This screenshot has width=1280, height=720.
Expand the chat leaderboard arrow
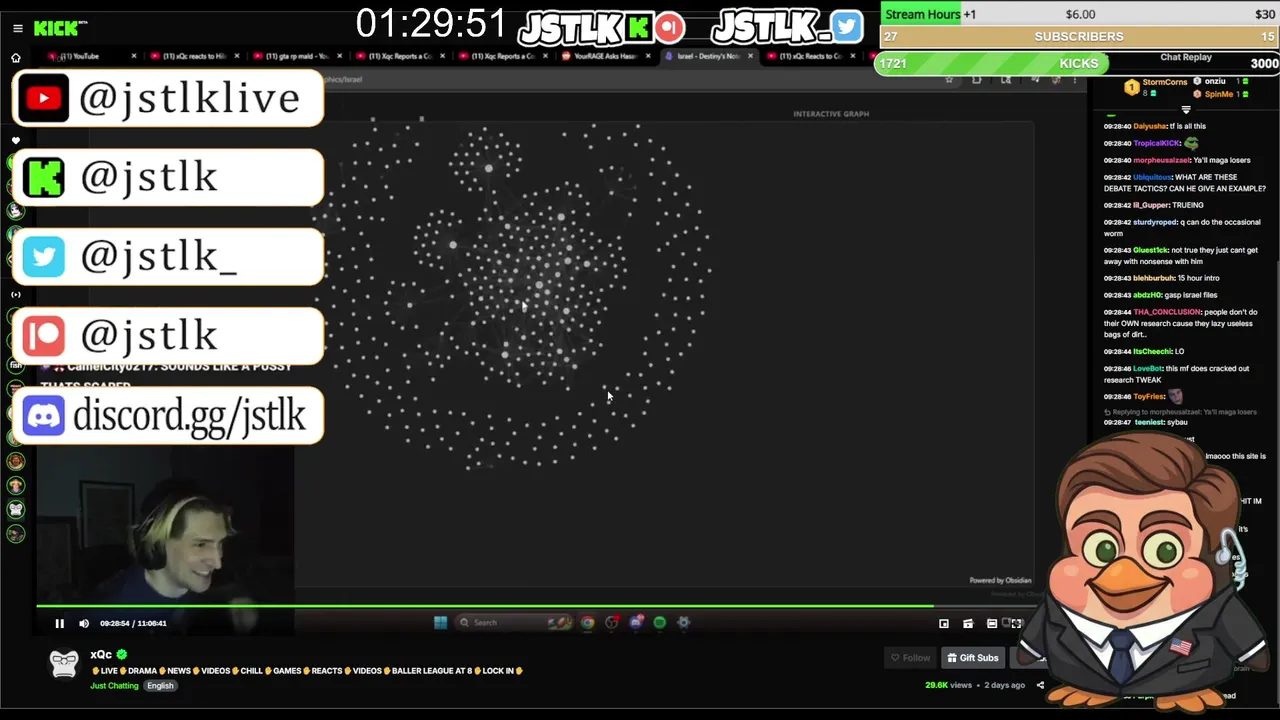[1186, 110]
